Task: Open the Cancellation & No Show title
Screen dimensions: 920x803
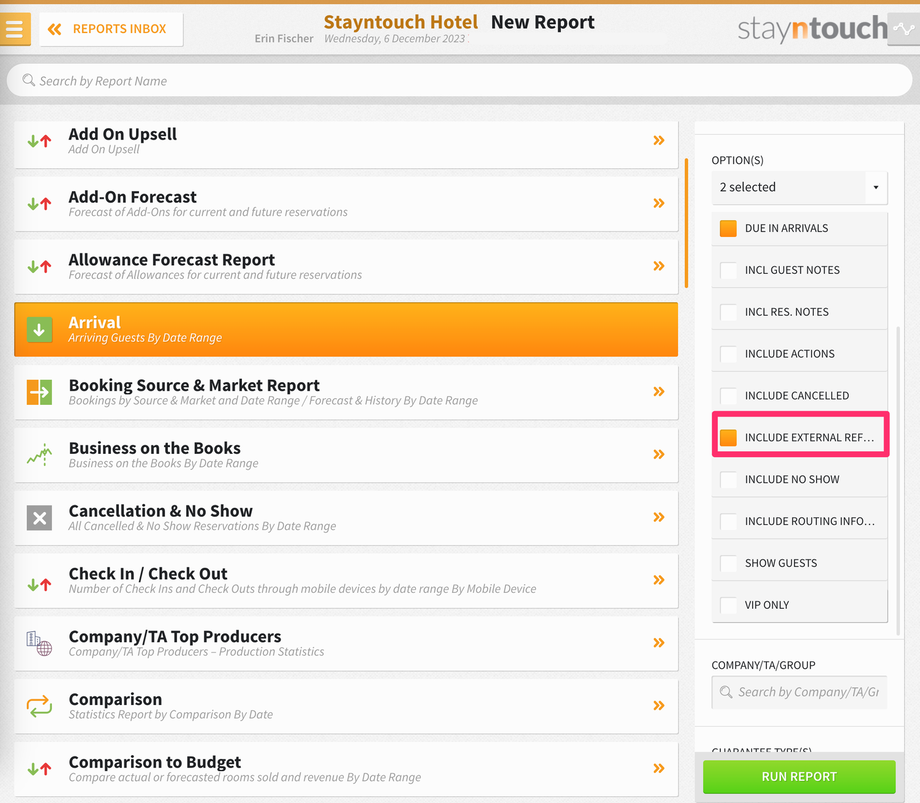Action: pyautogui.click(x=161, y=510)
